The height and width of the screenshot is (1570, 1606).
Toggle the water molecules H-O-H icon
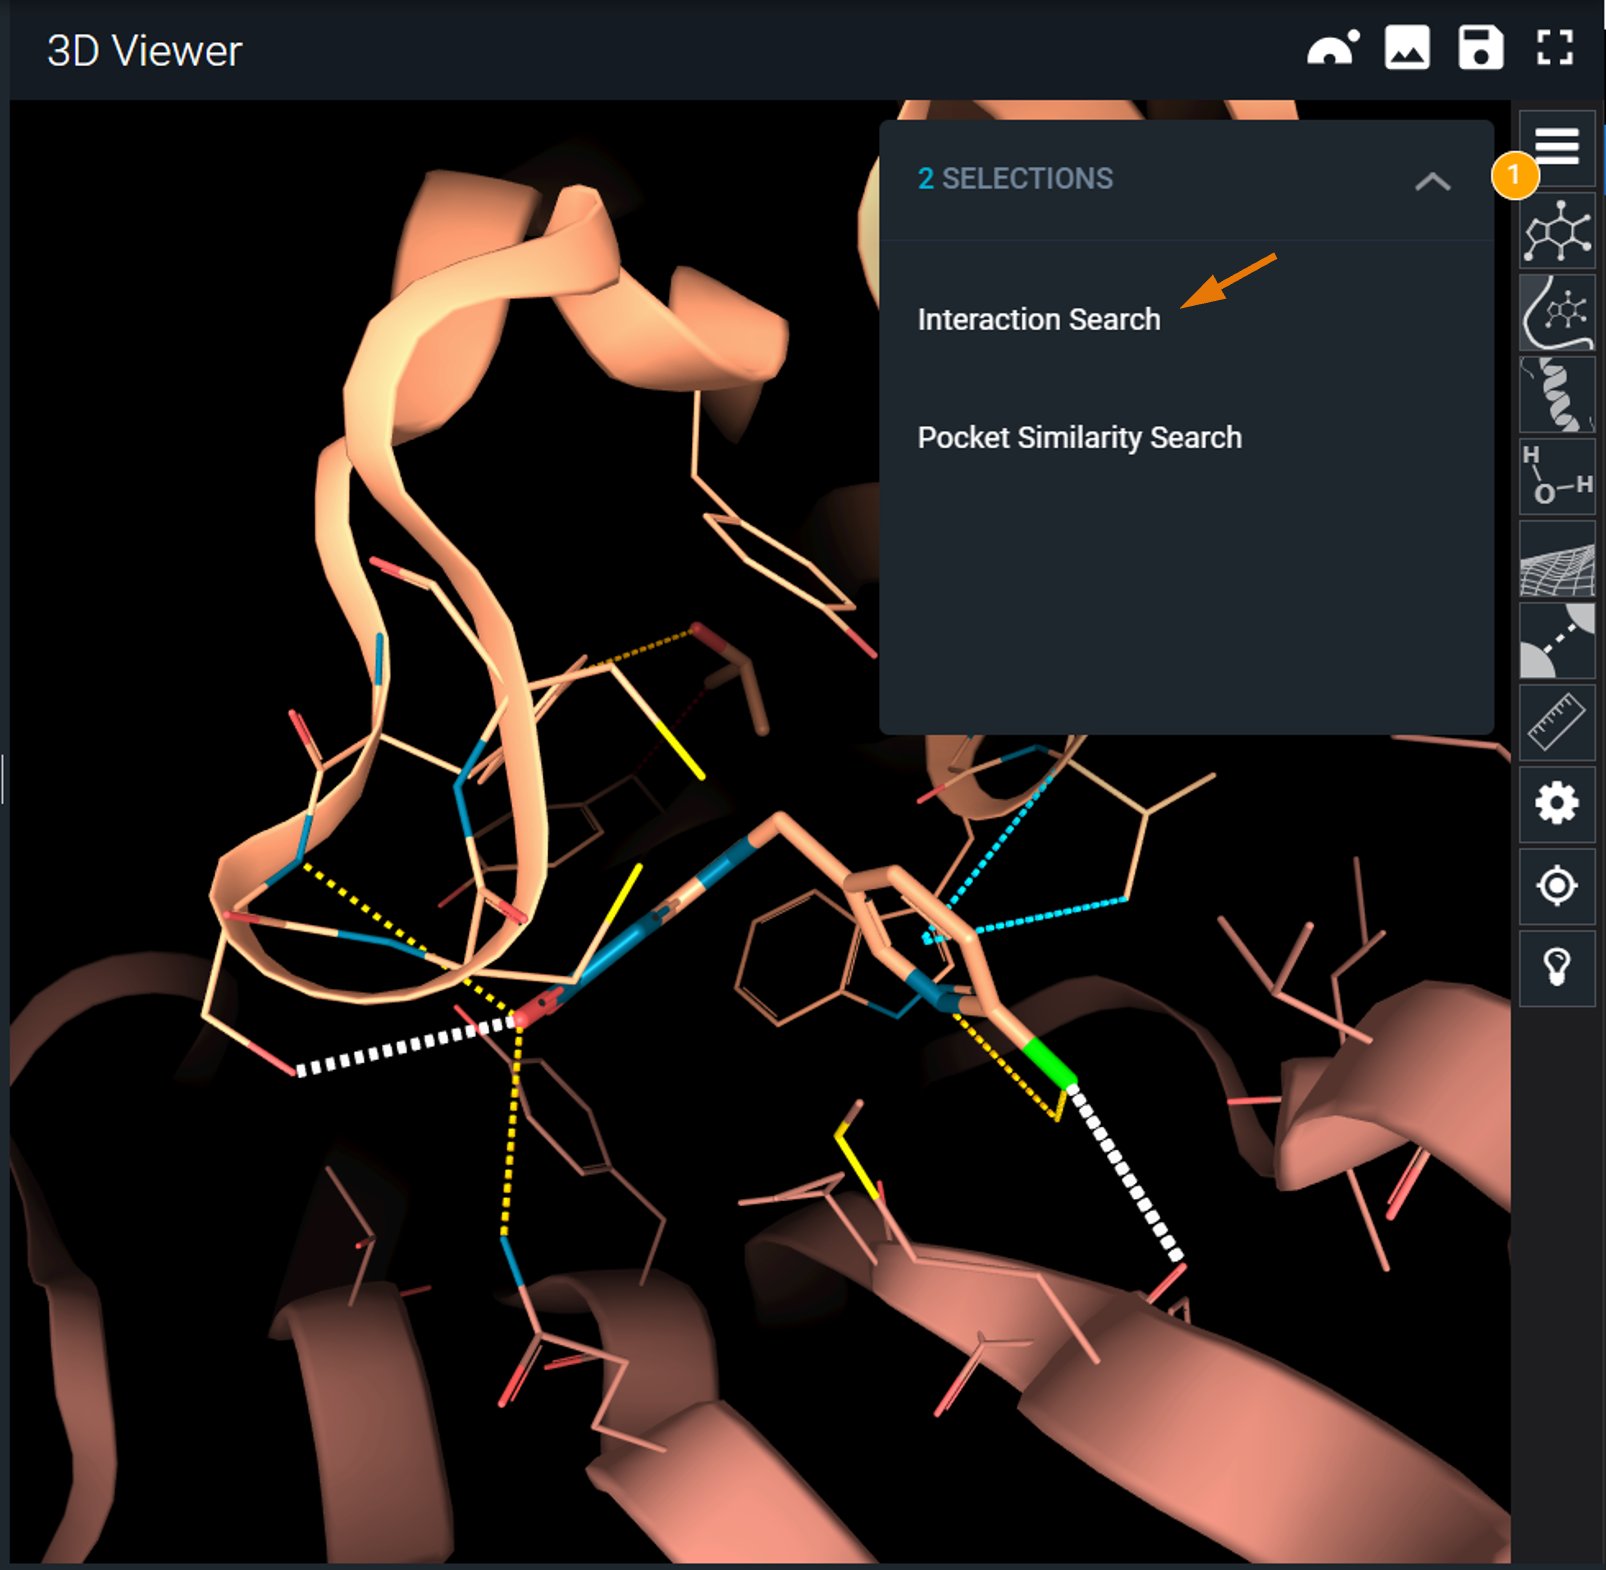tap(1557, 477)
